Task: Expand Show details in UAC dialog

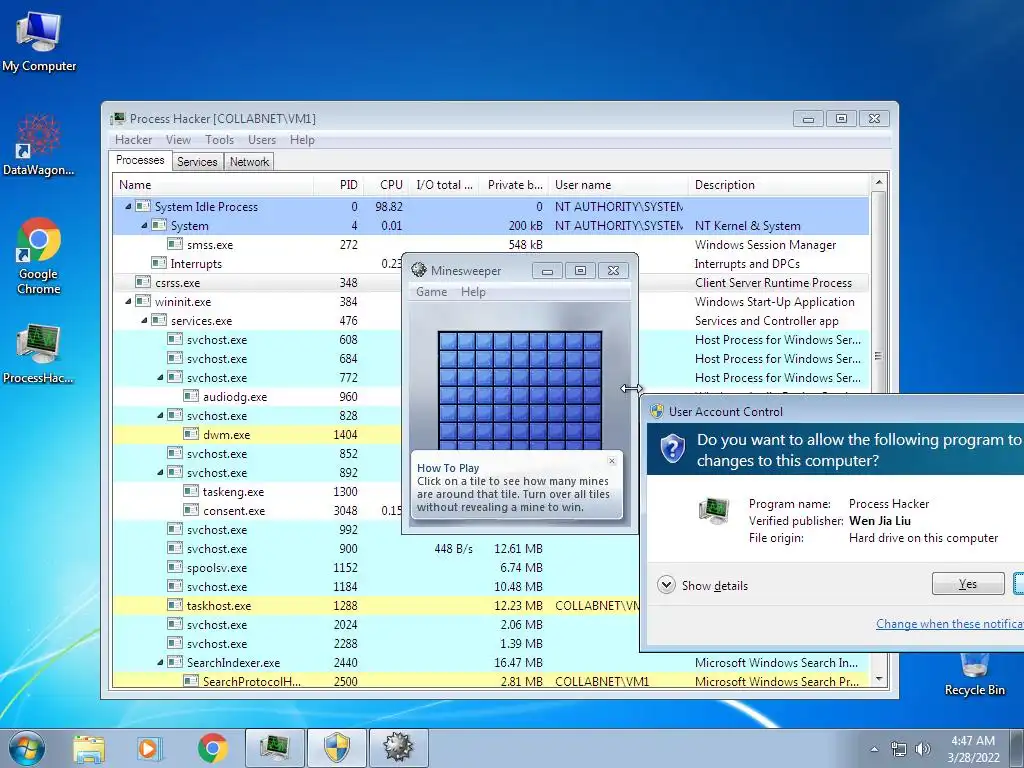Action: point(703,585)
